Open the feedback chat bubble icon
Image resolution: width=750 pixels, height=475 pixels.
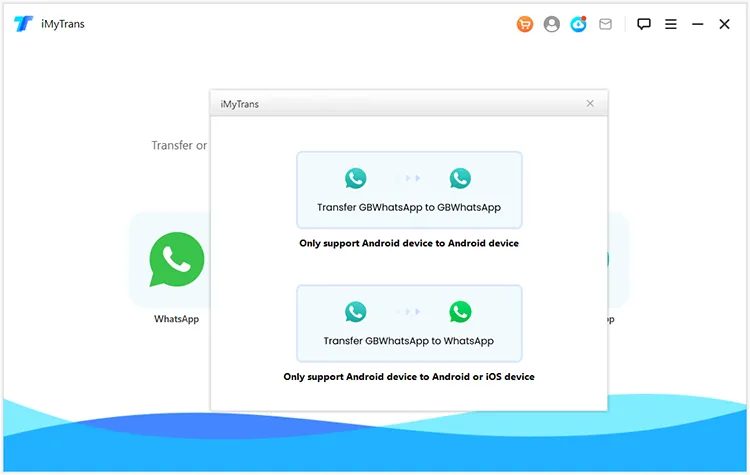[x=644, y=24]
